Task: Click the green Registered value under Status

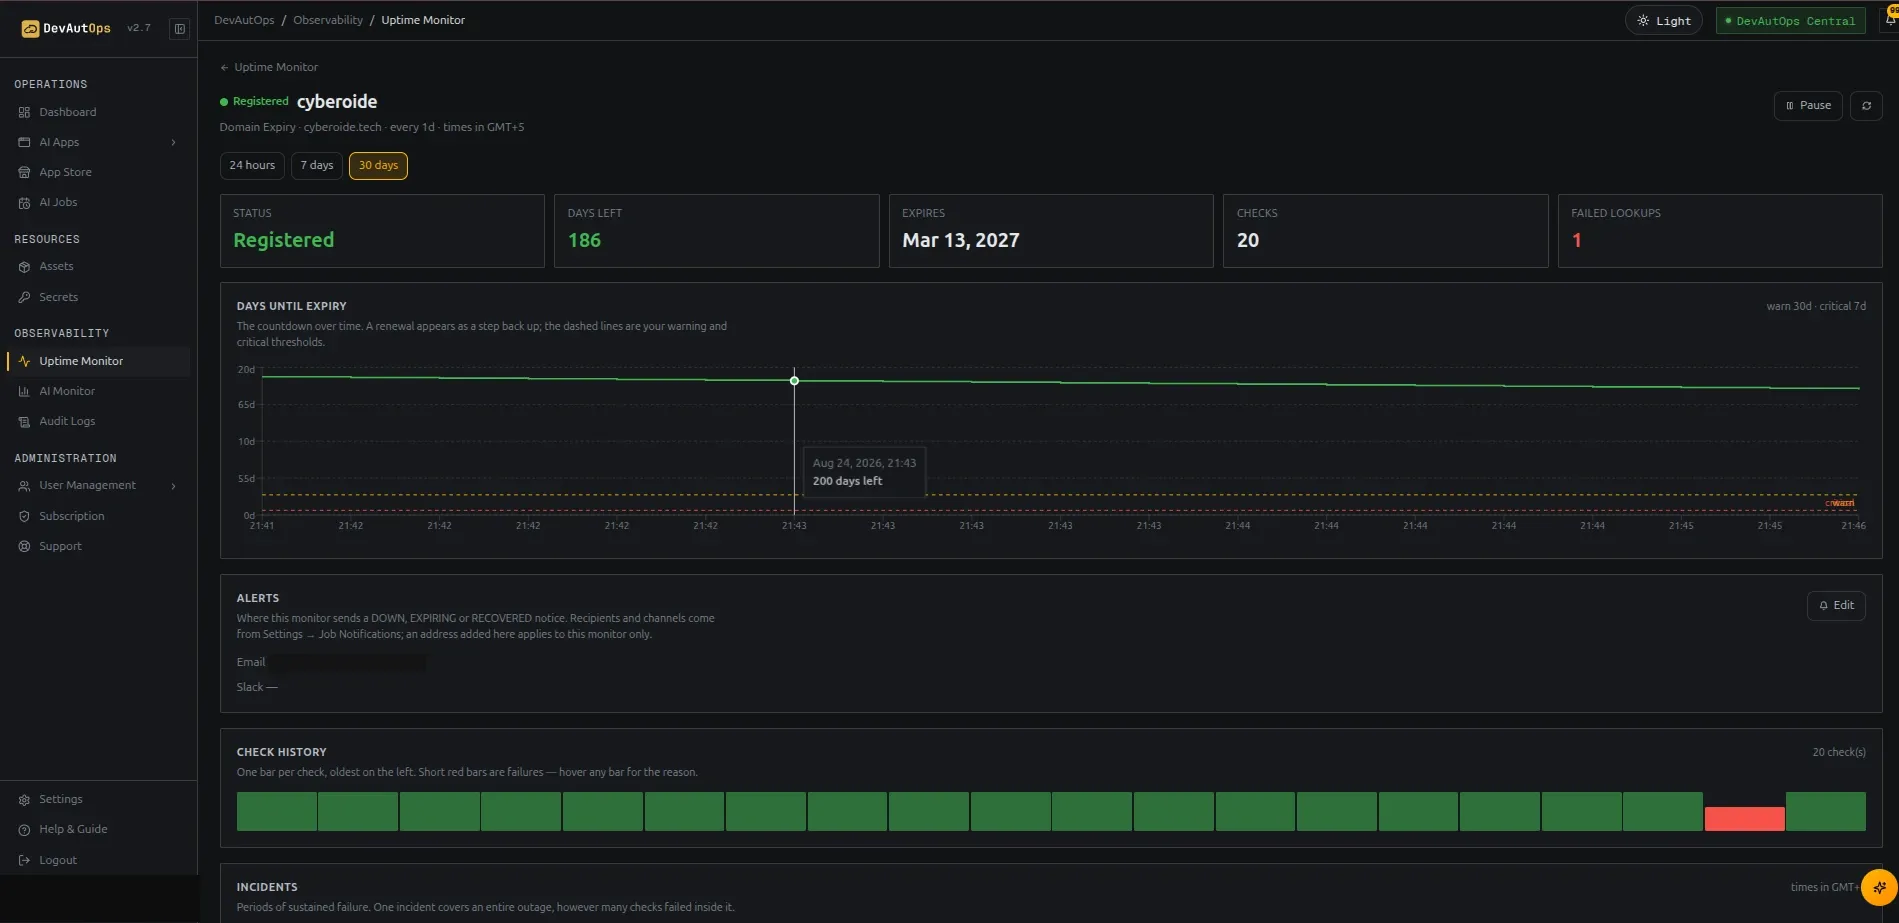Action: pyautogui.click(x=283, y=241)
